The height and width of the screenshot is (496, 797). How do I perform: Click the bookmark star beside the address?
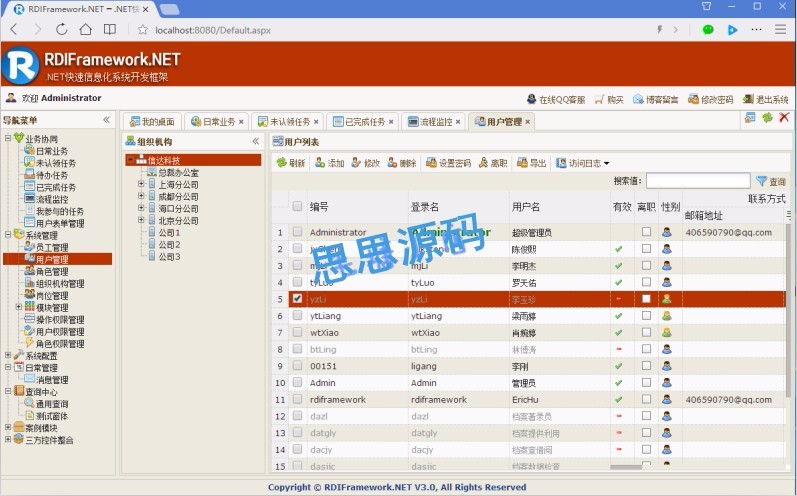point(143,30)
